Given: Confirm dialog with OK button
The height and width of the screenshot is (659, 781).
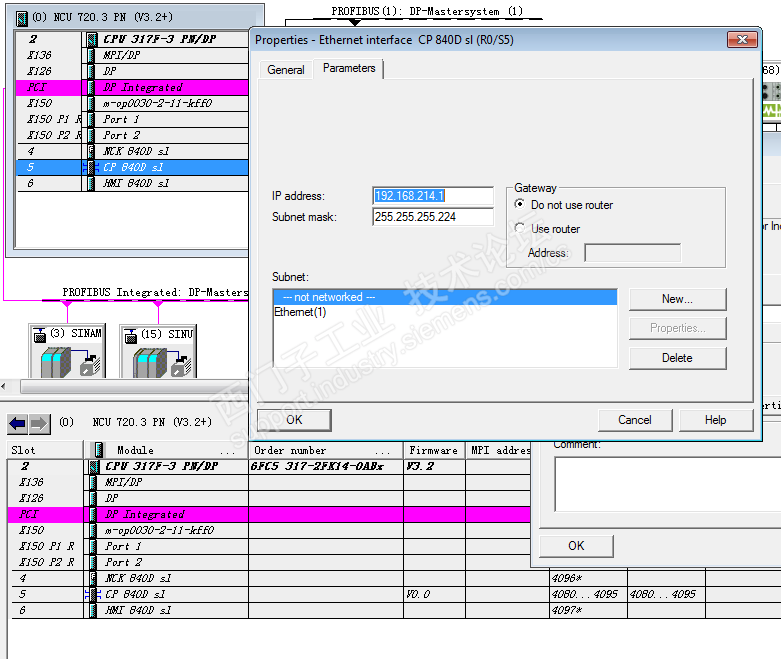Looking at the screenshot, I should click(x=294, y=420).
